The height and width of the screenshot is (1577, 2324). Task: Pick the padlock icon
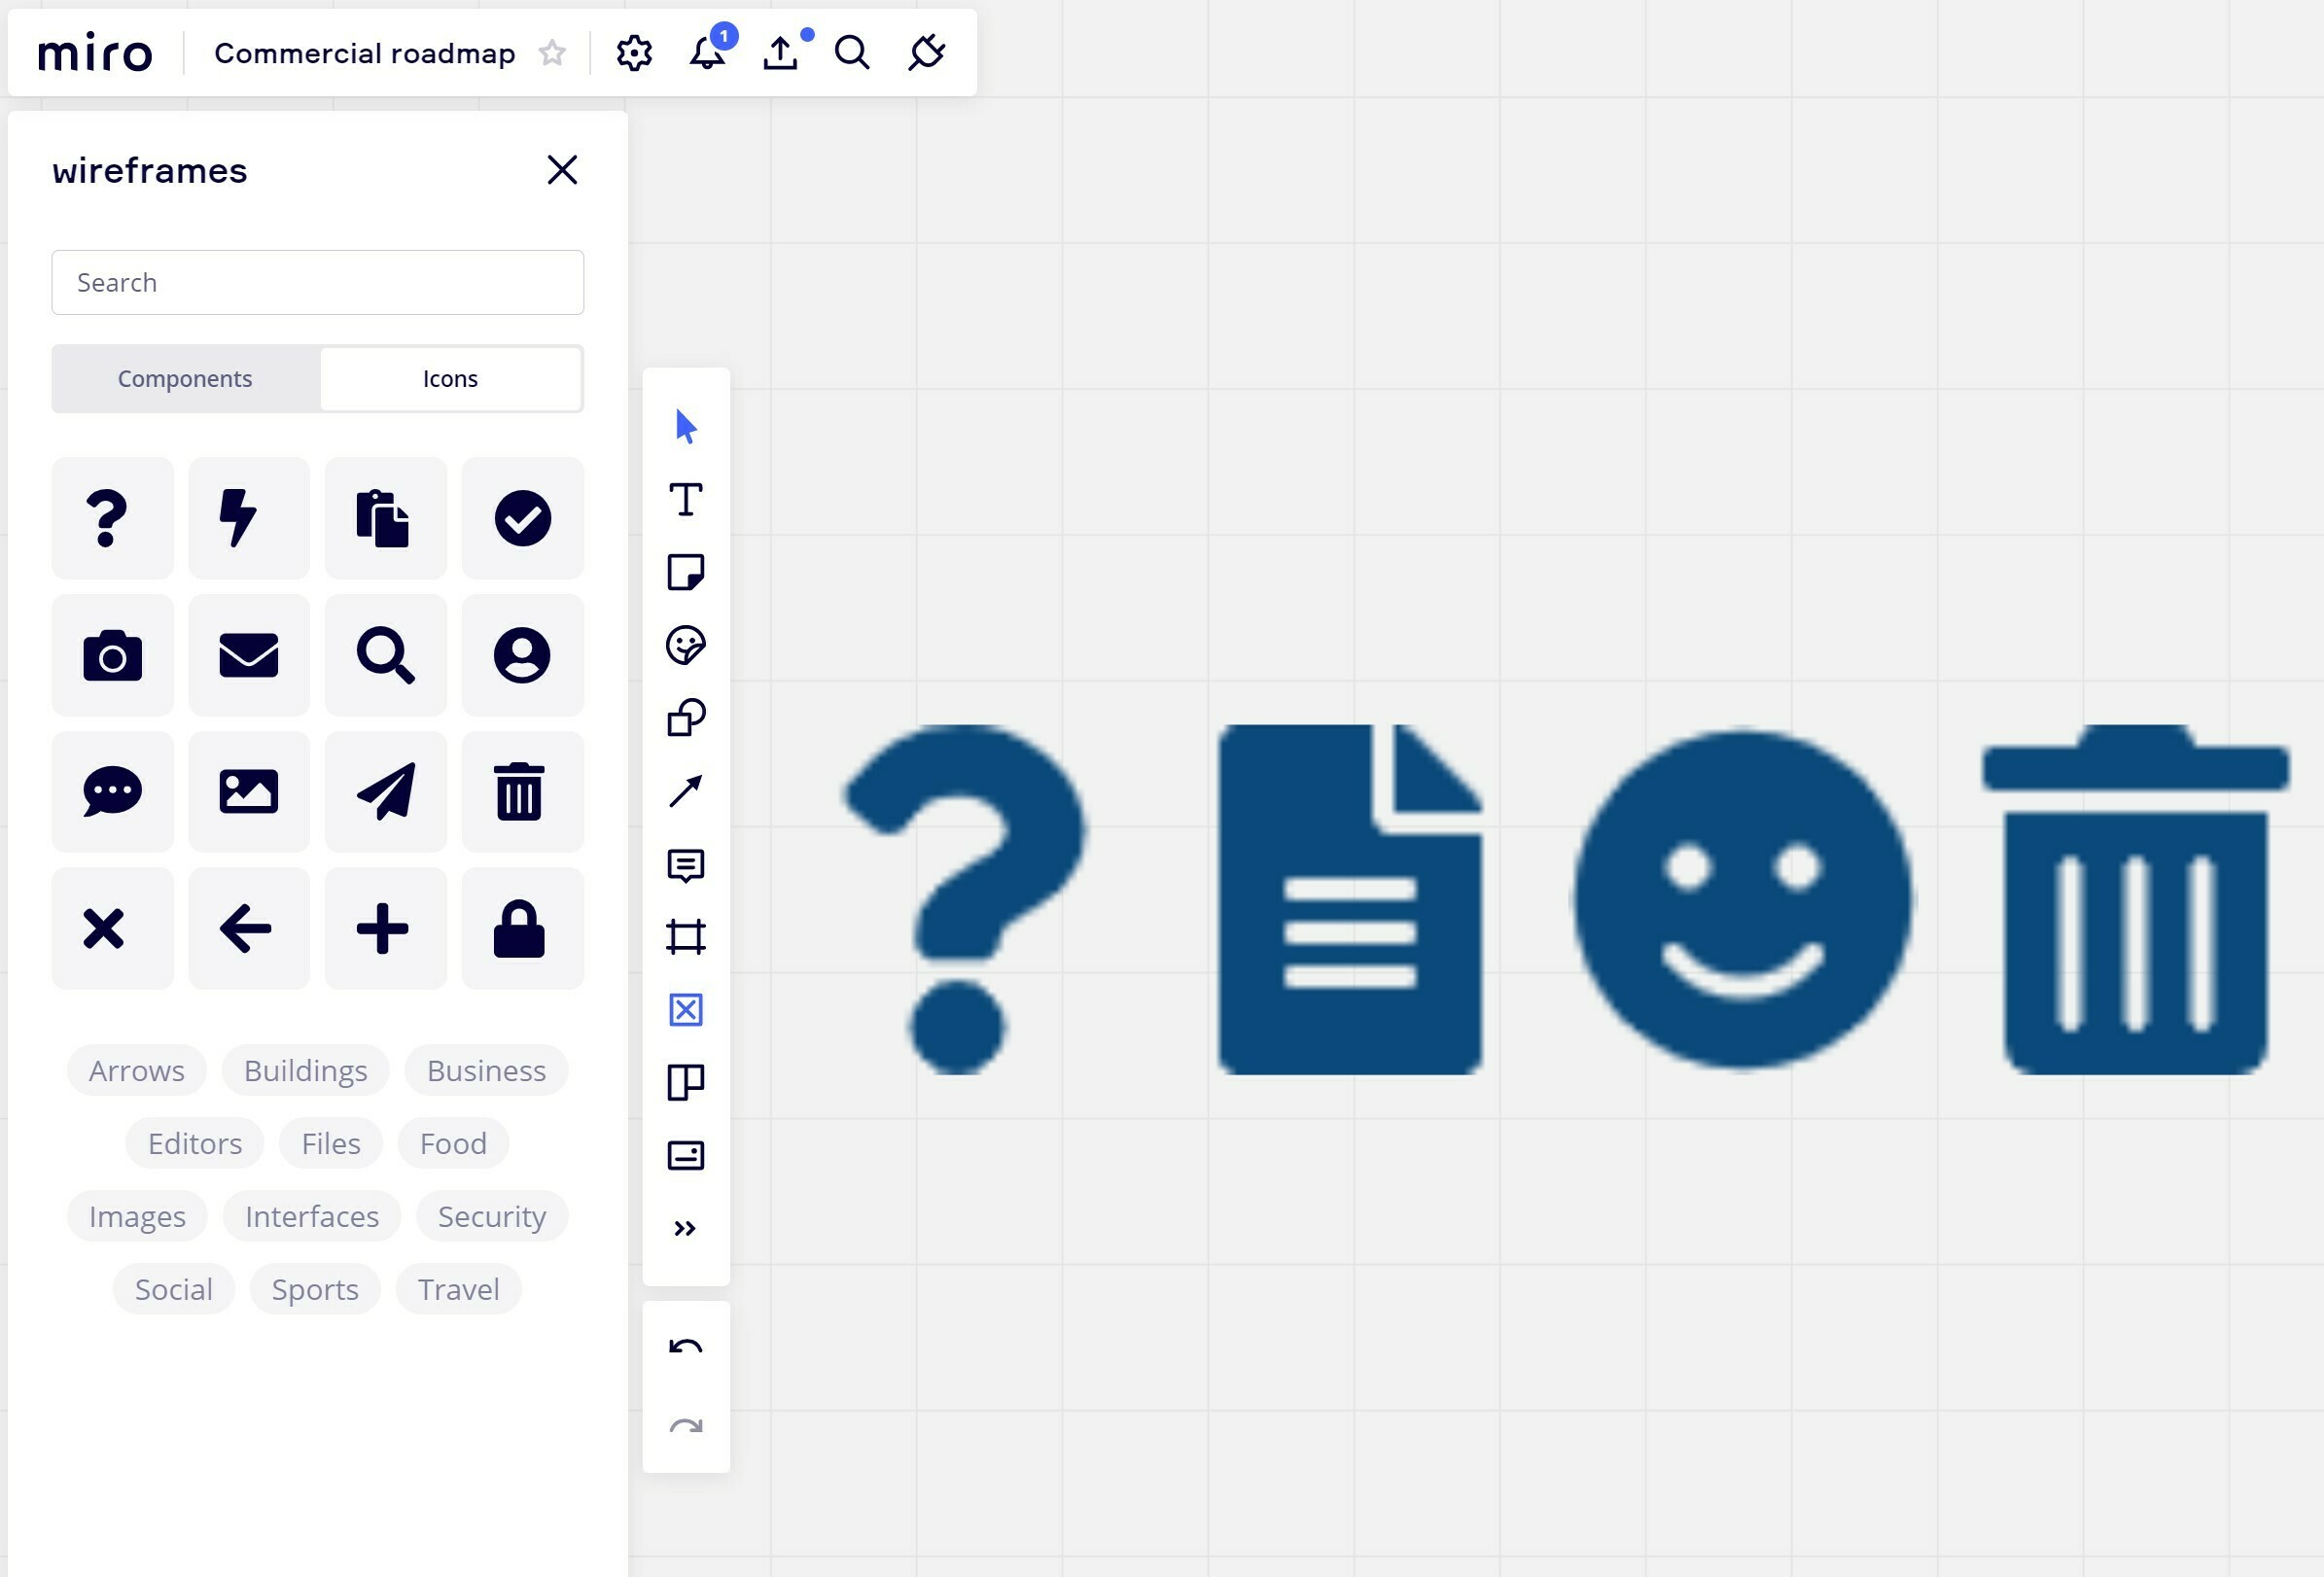[523, 928]
